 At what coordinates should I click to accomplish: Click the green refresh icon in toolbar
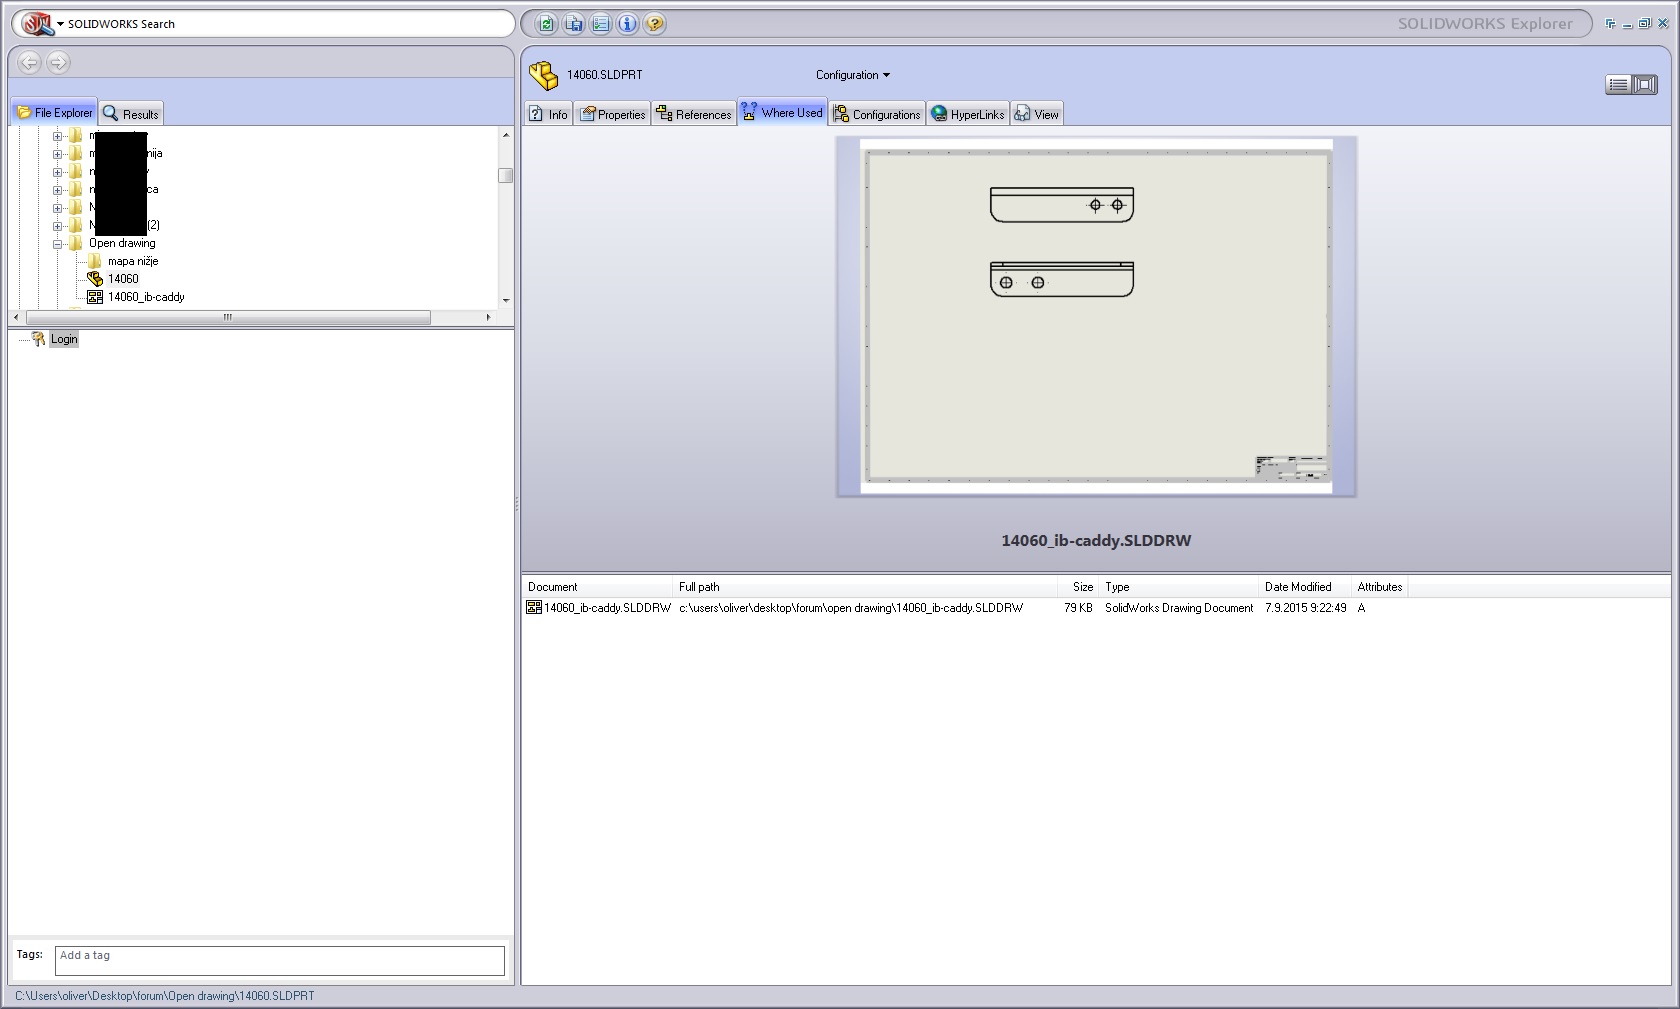point(546,24)
